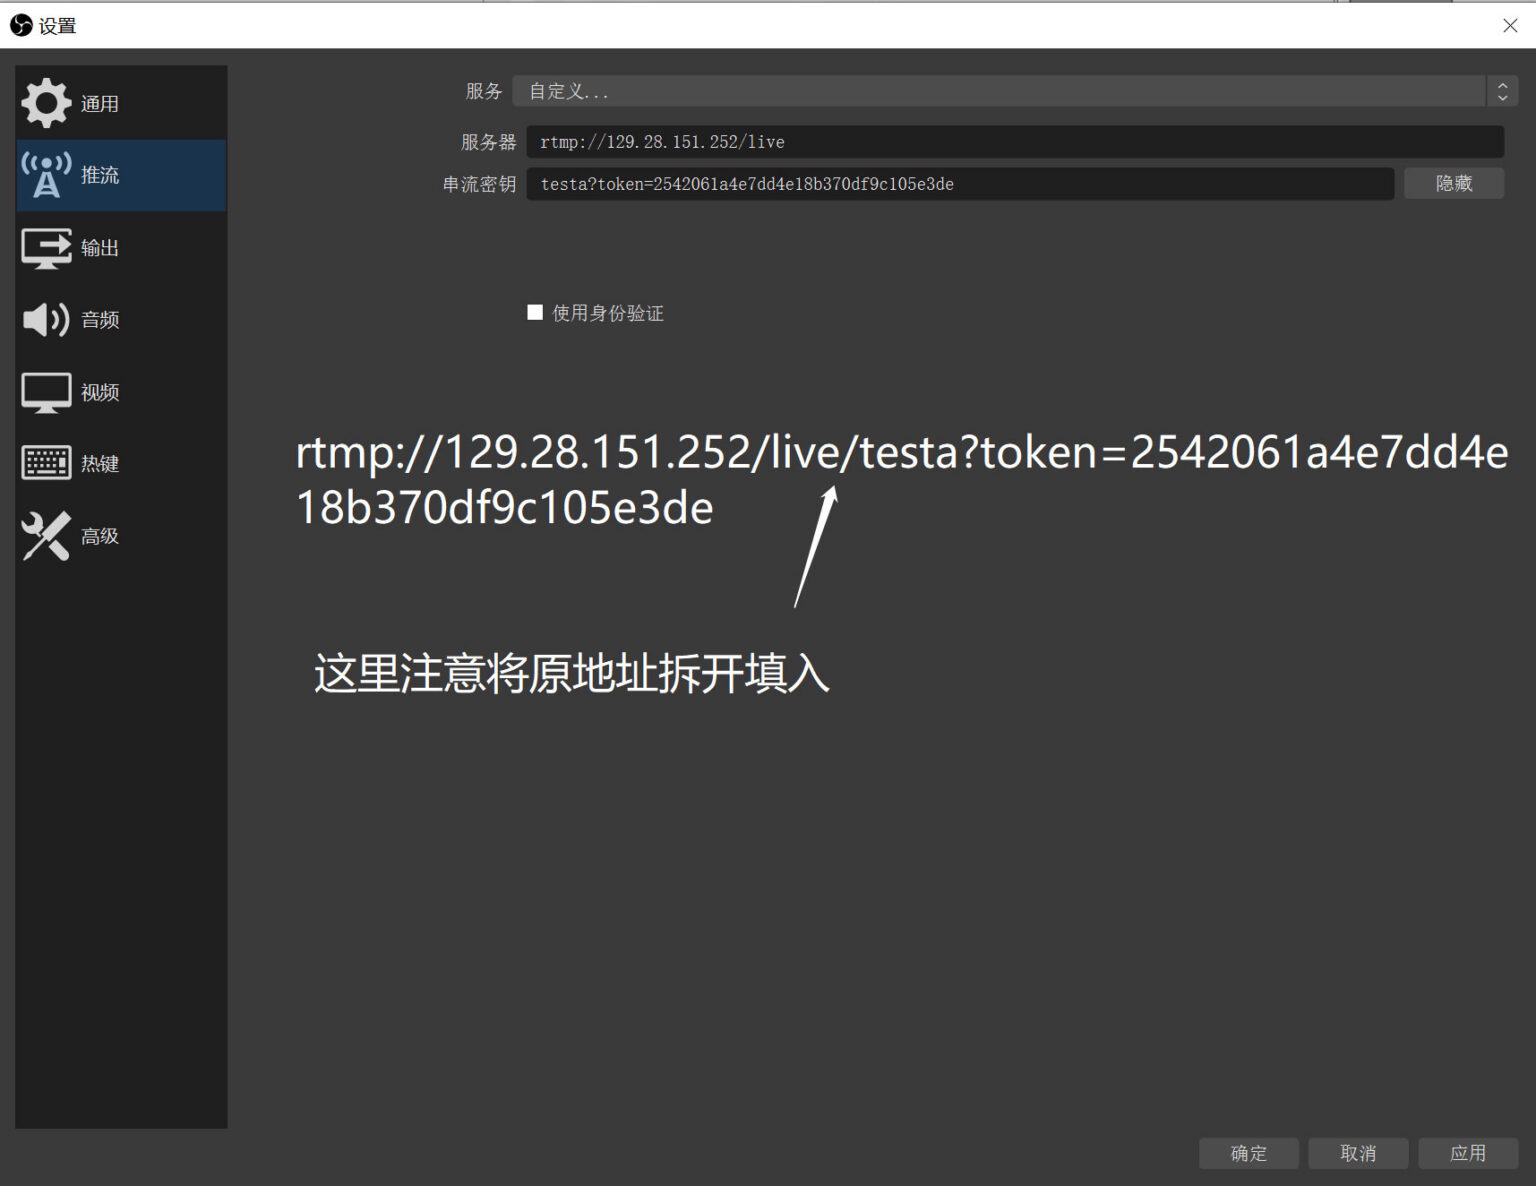Cancel changes with 取消 button
1536x1186 pixels.
pos(1358,1153)
